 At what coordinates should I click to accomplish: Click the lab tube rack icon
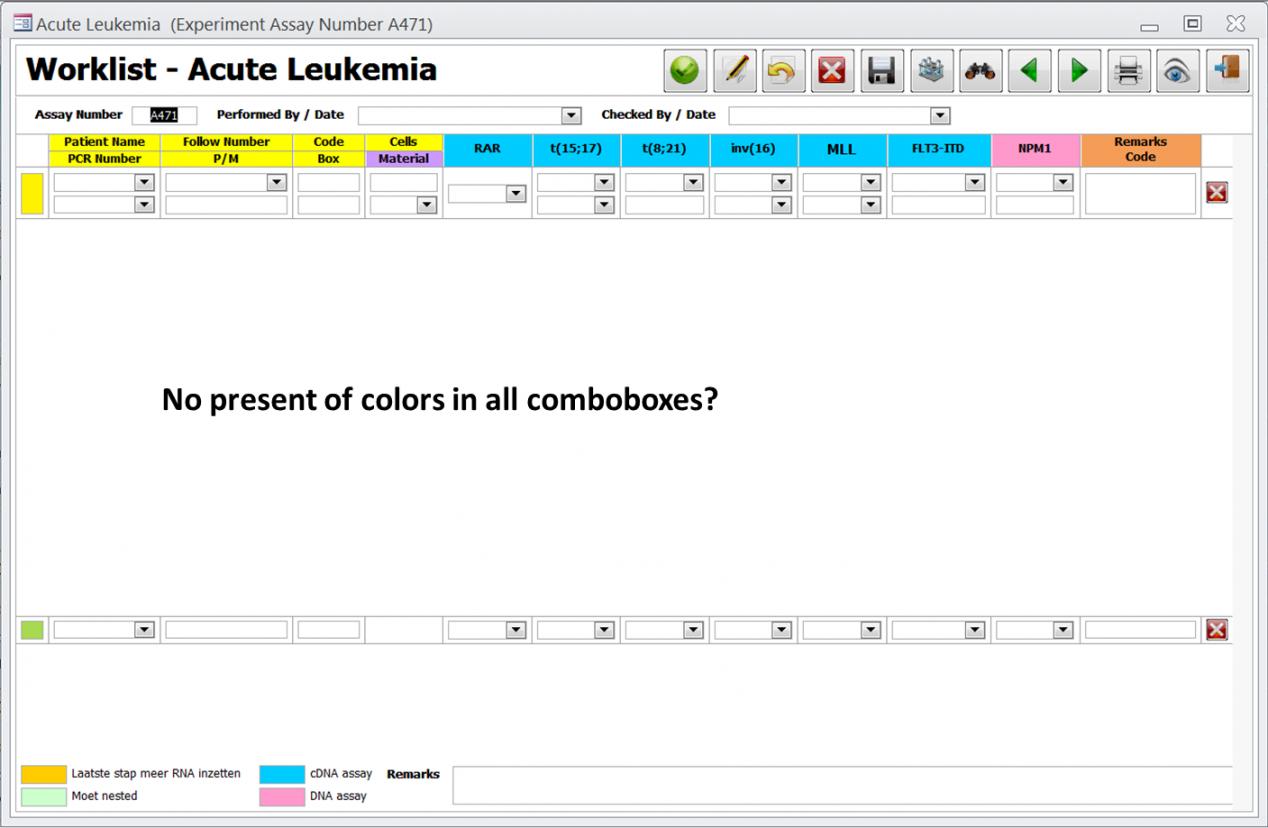[932, 71]
